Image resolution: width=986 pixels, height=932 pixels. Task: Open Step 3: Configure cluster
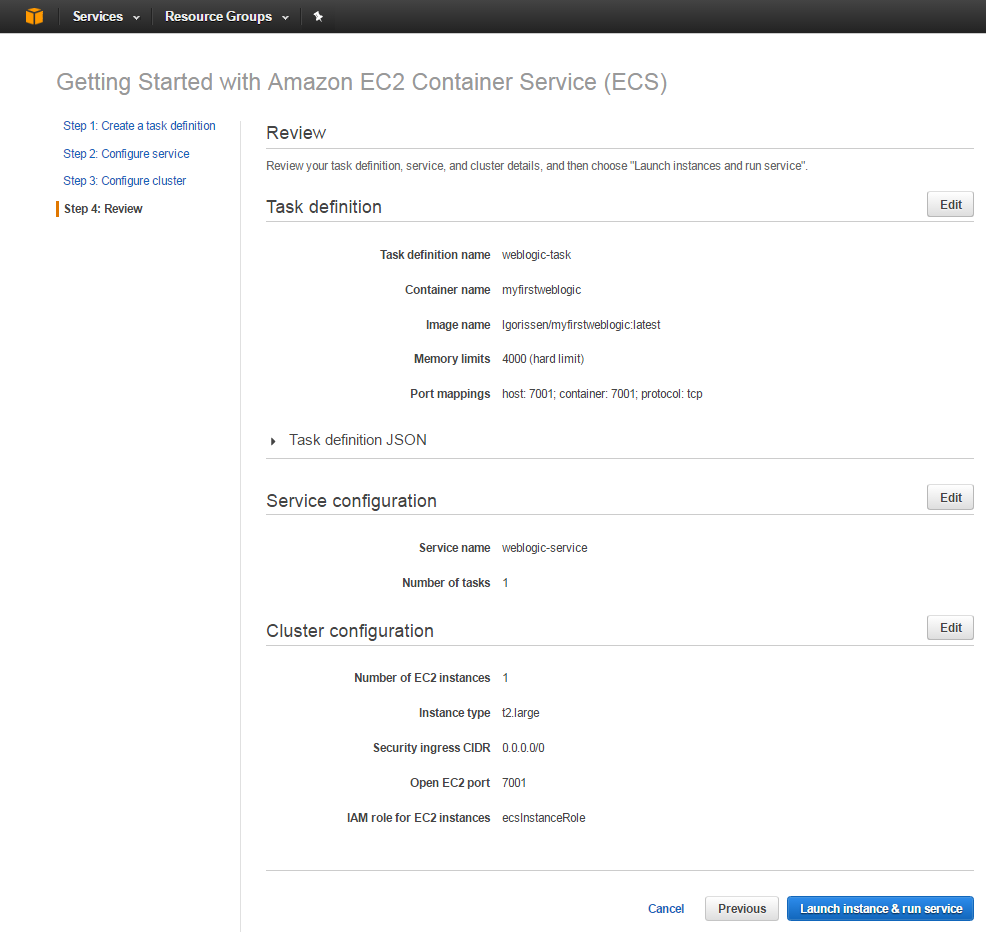(124, 181)
